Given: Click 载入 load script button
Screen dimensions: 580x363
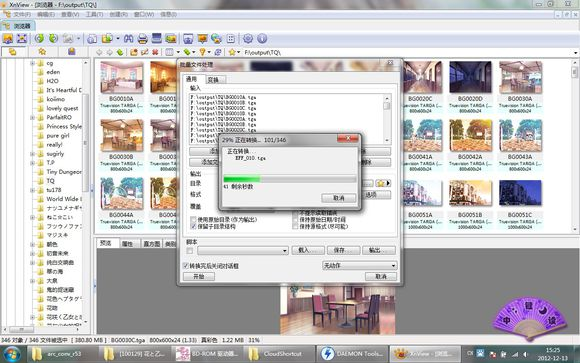Looking at the screenshot, I should [x=308, y=251].
